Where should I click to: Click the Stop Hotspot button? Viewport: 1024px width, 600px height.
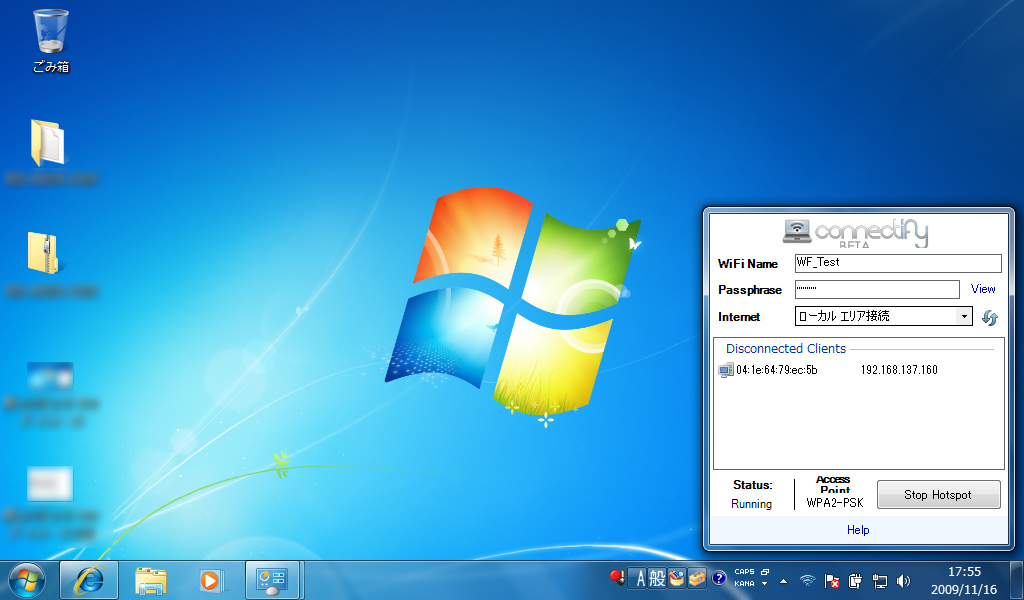click(938, 495)
